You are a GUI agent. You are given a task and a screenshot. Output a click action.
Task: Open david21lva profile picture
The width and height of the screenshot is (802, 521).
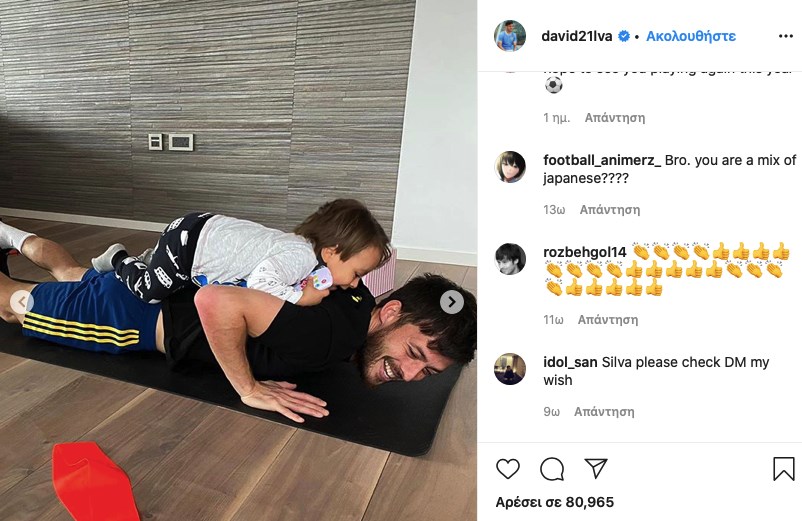[510, 36]
